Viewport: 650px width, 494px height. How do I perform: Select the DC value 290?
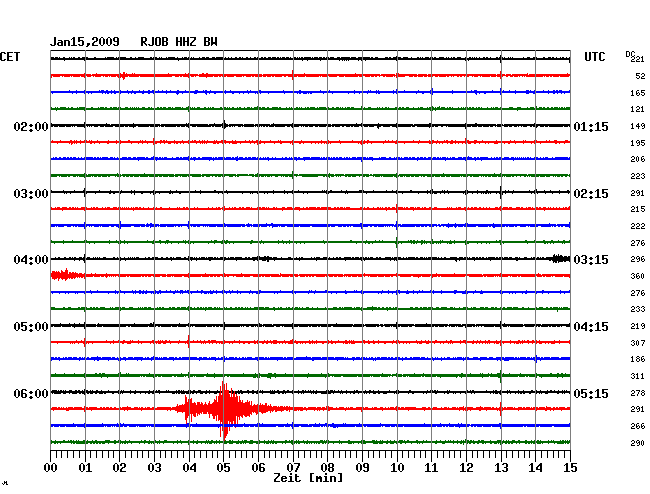pyautogui.click(x=638, y=443)
